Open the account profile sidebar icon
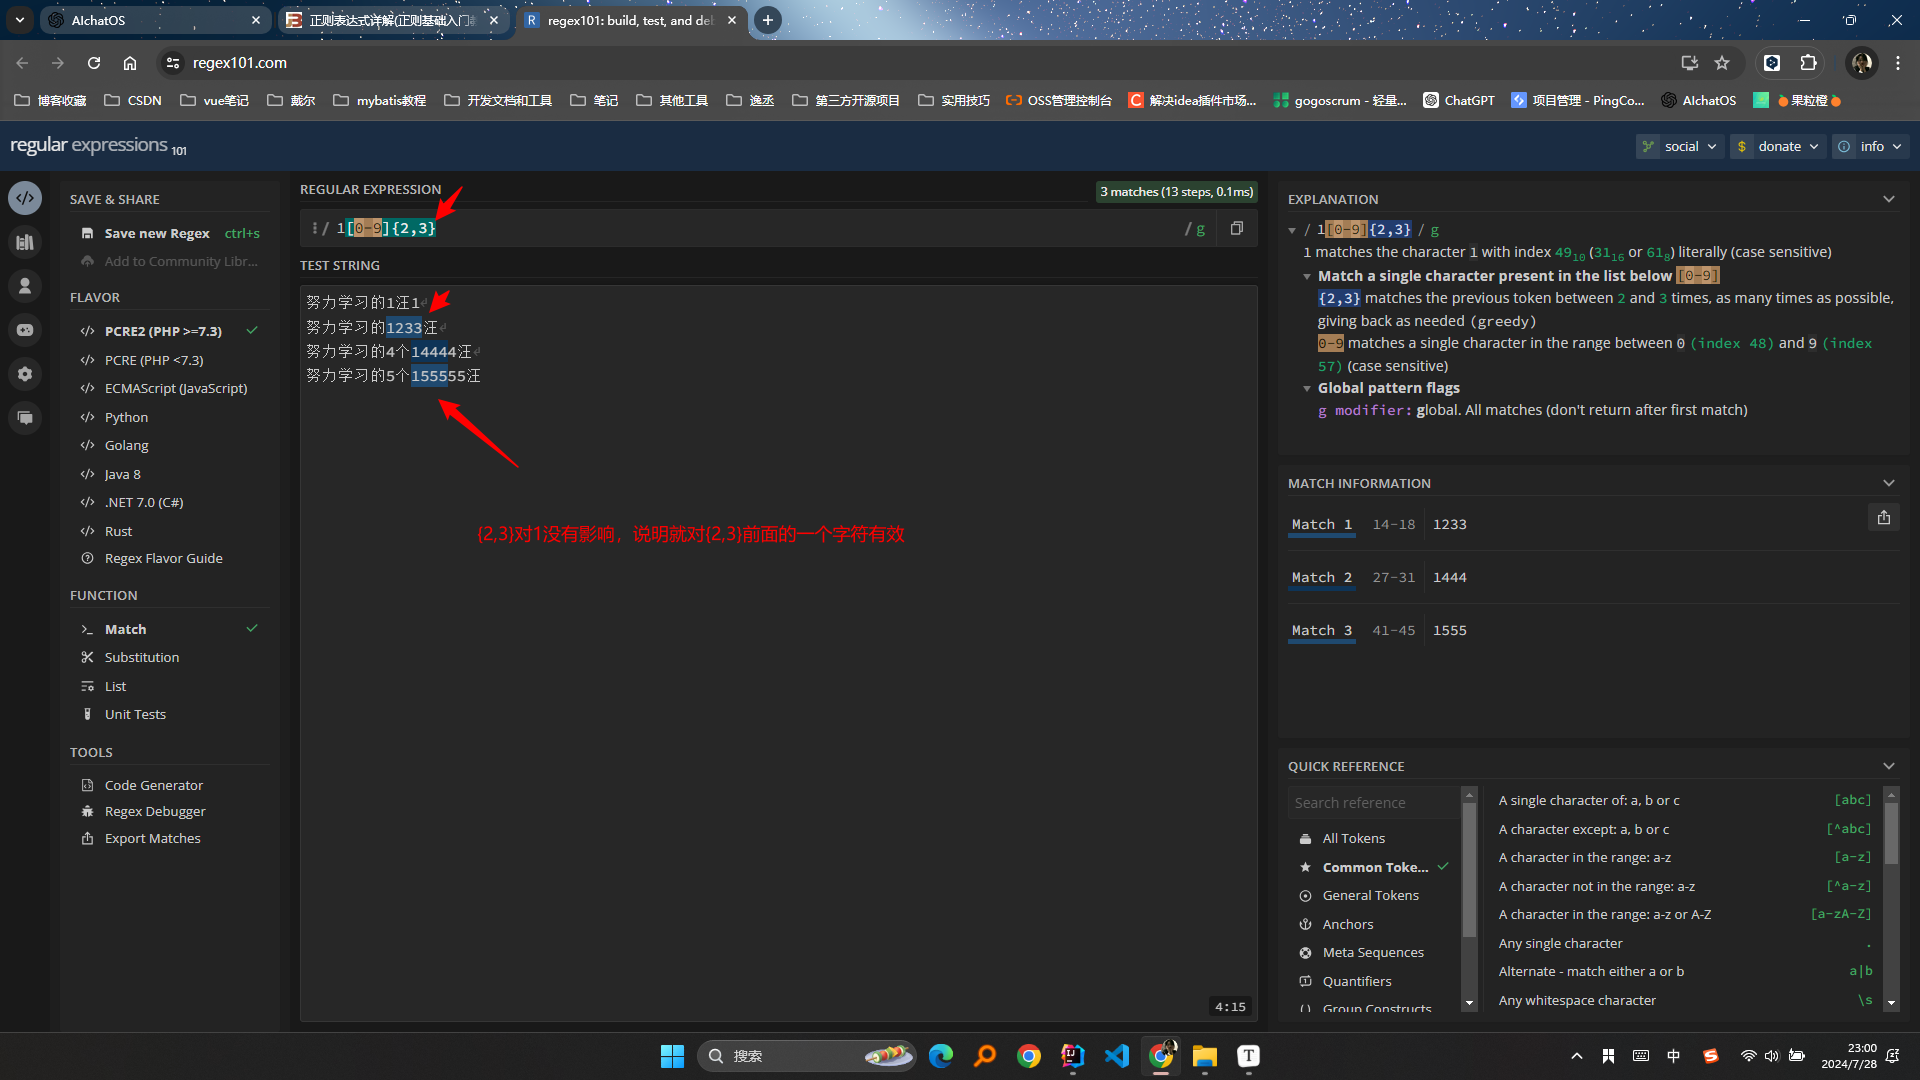 coord(25,286)
